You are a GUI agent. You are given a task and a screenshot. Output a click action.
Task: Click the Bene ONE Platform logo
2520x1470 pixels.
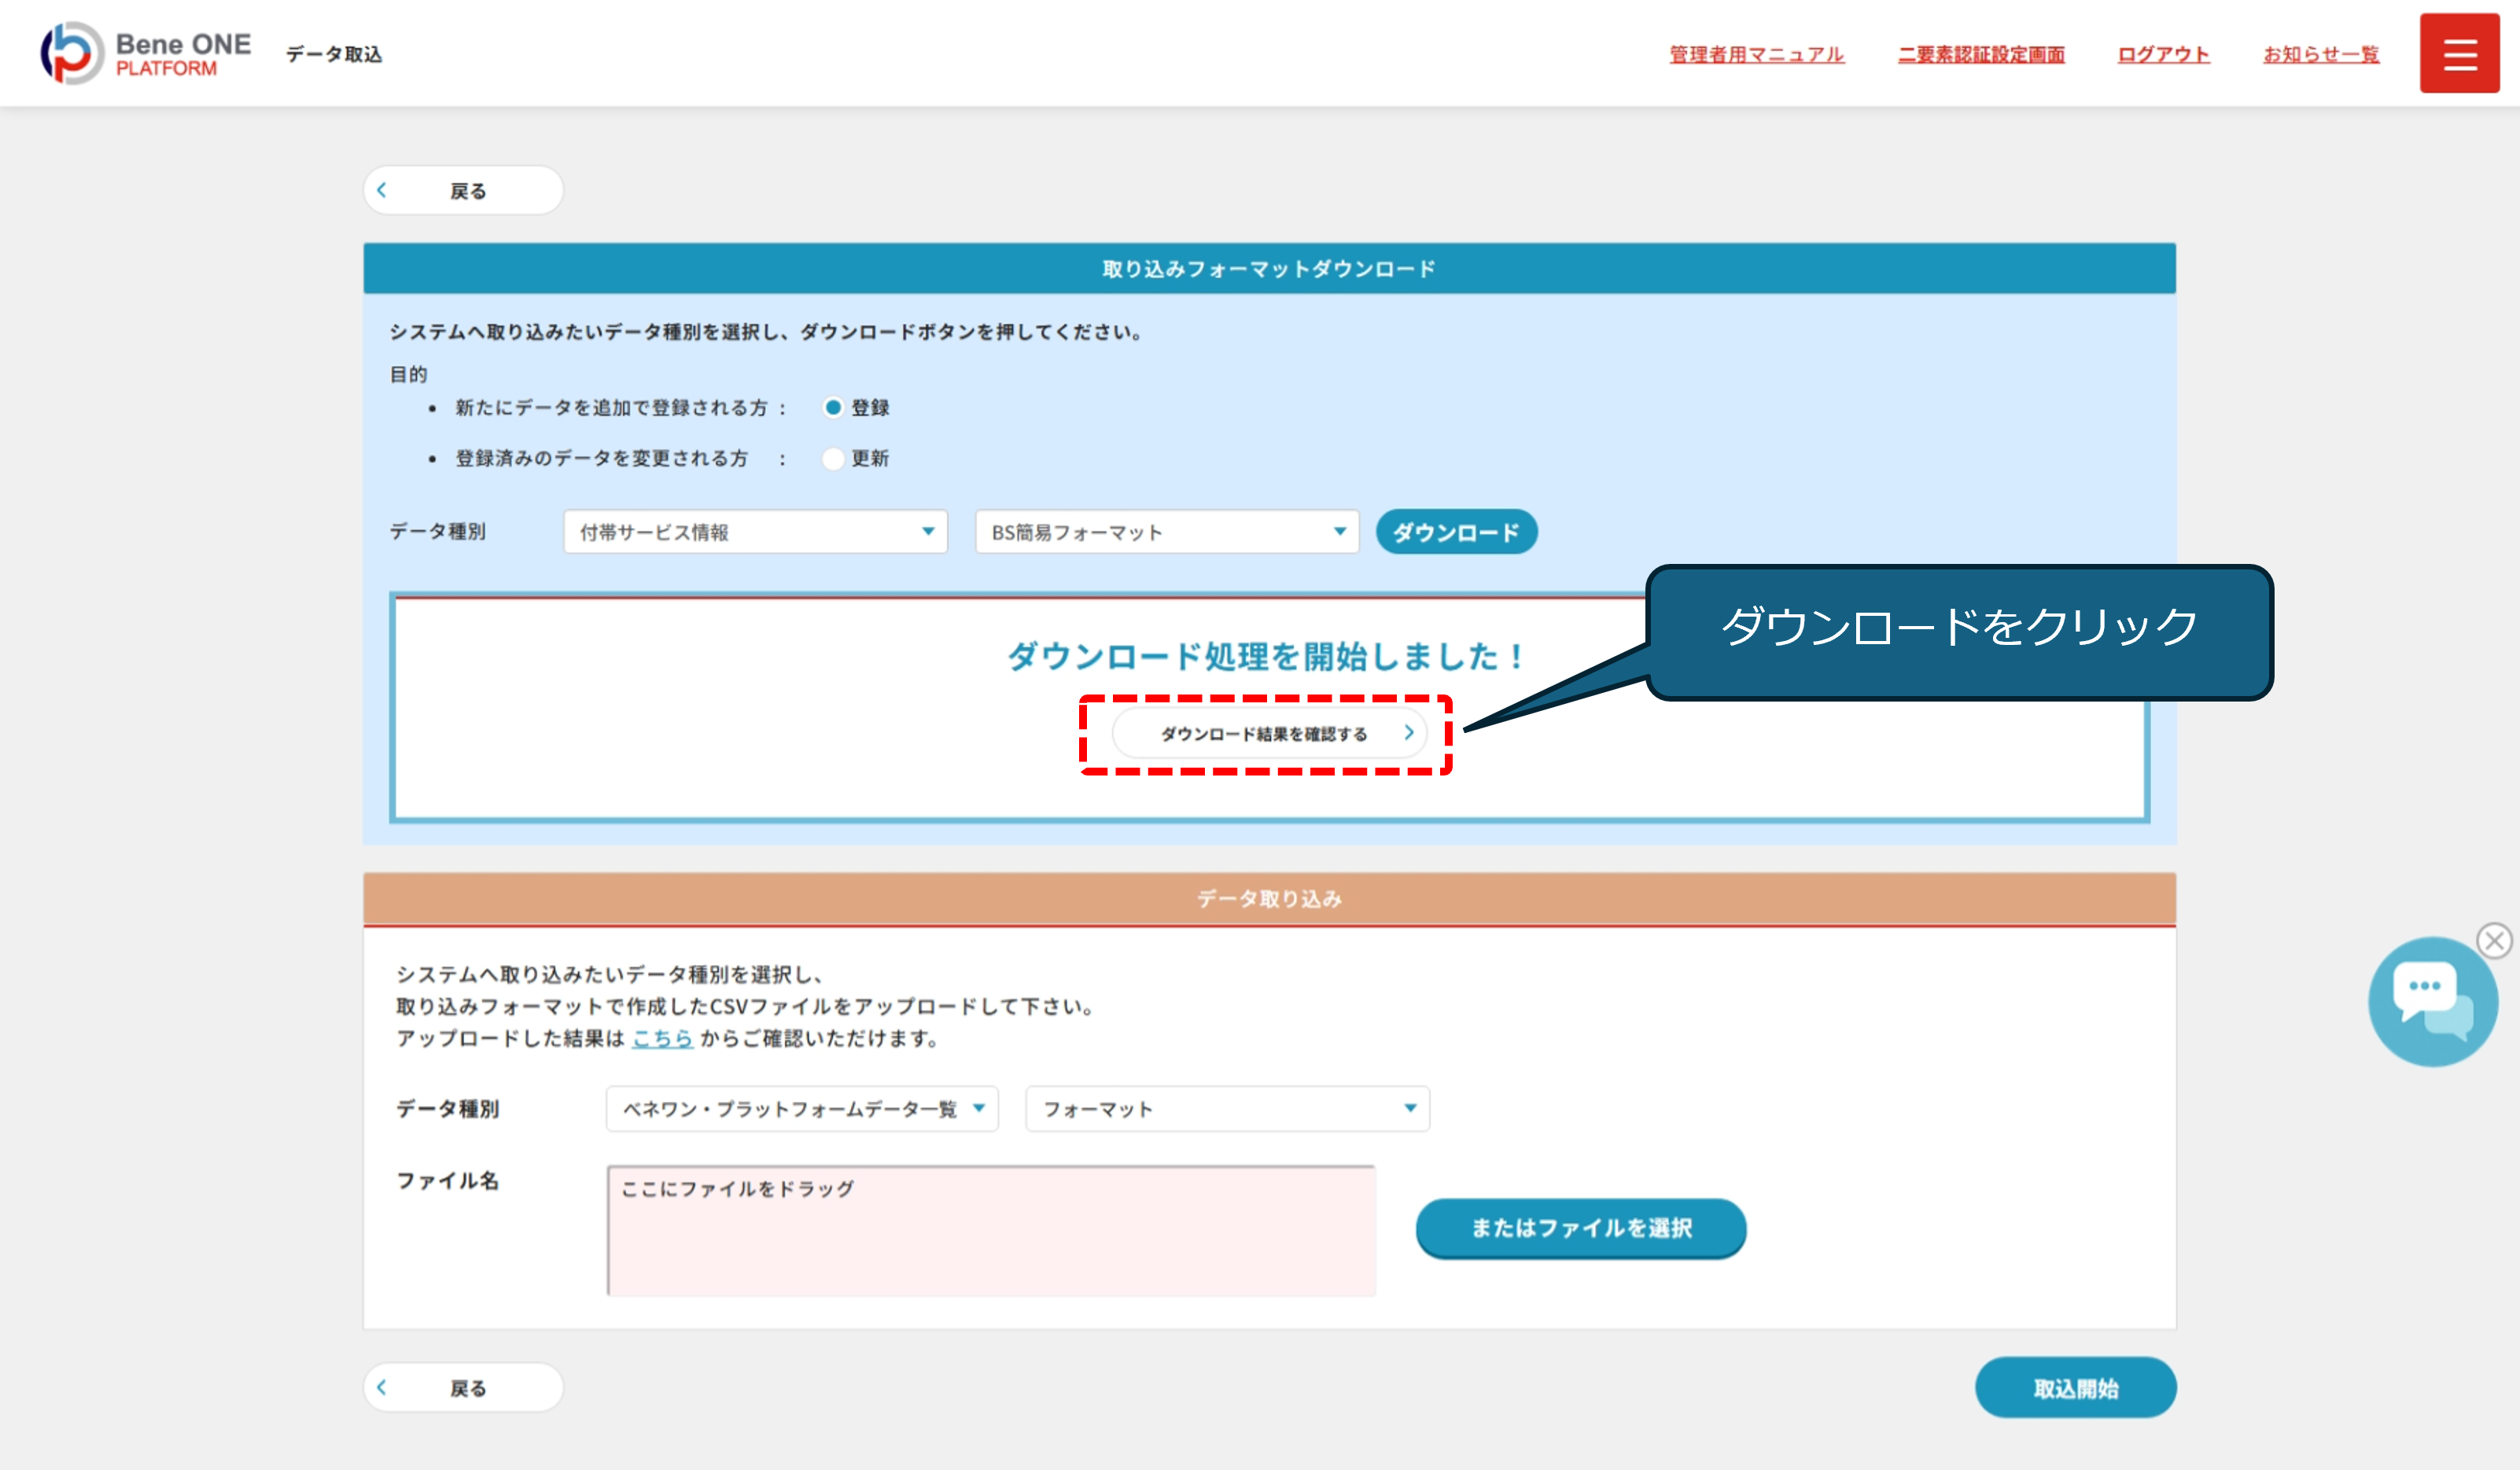146,53
